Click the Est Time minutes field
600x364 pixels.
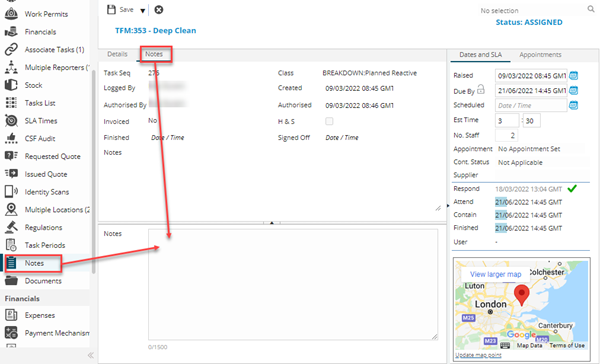click(x=532, y=121)
